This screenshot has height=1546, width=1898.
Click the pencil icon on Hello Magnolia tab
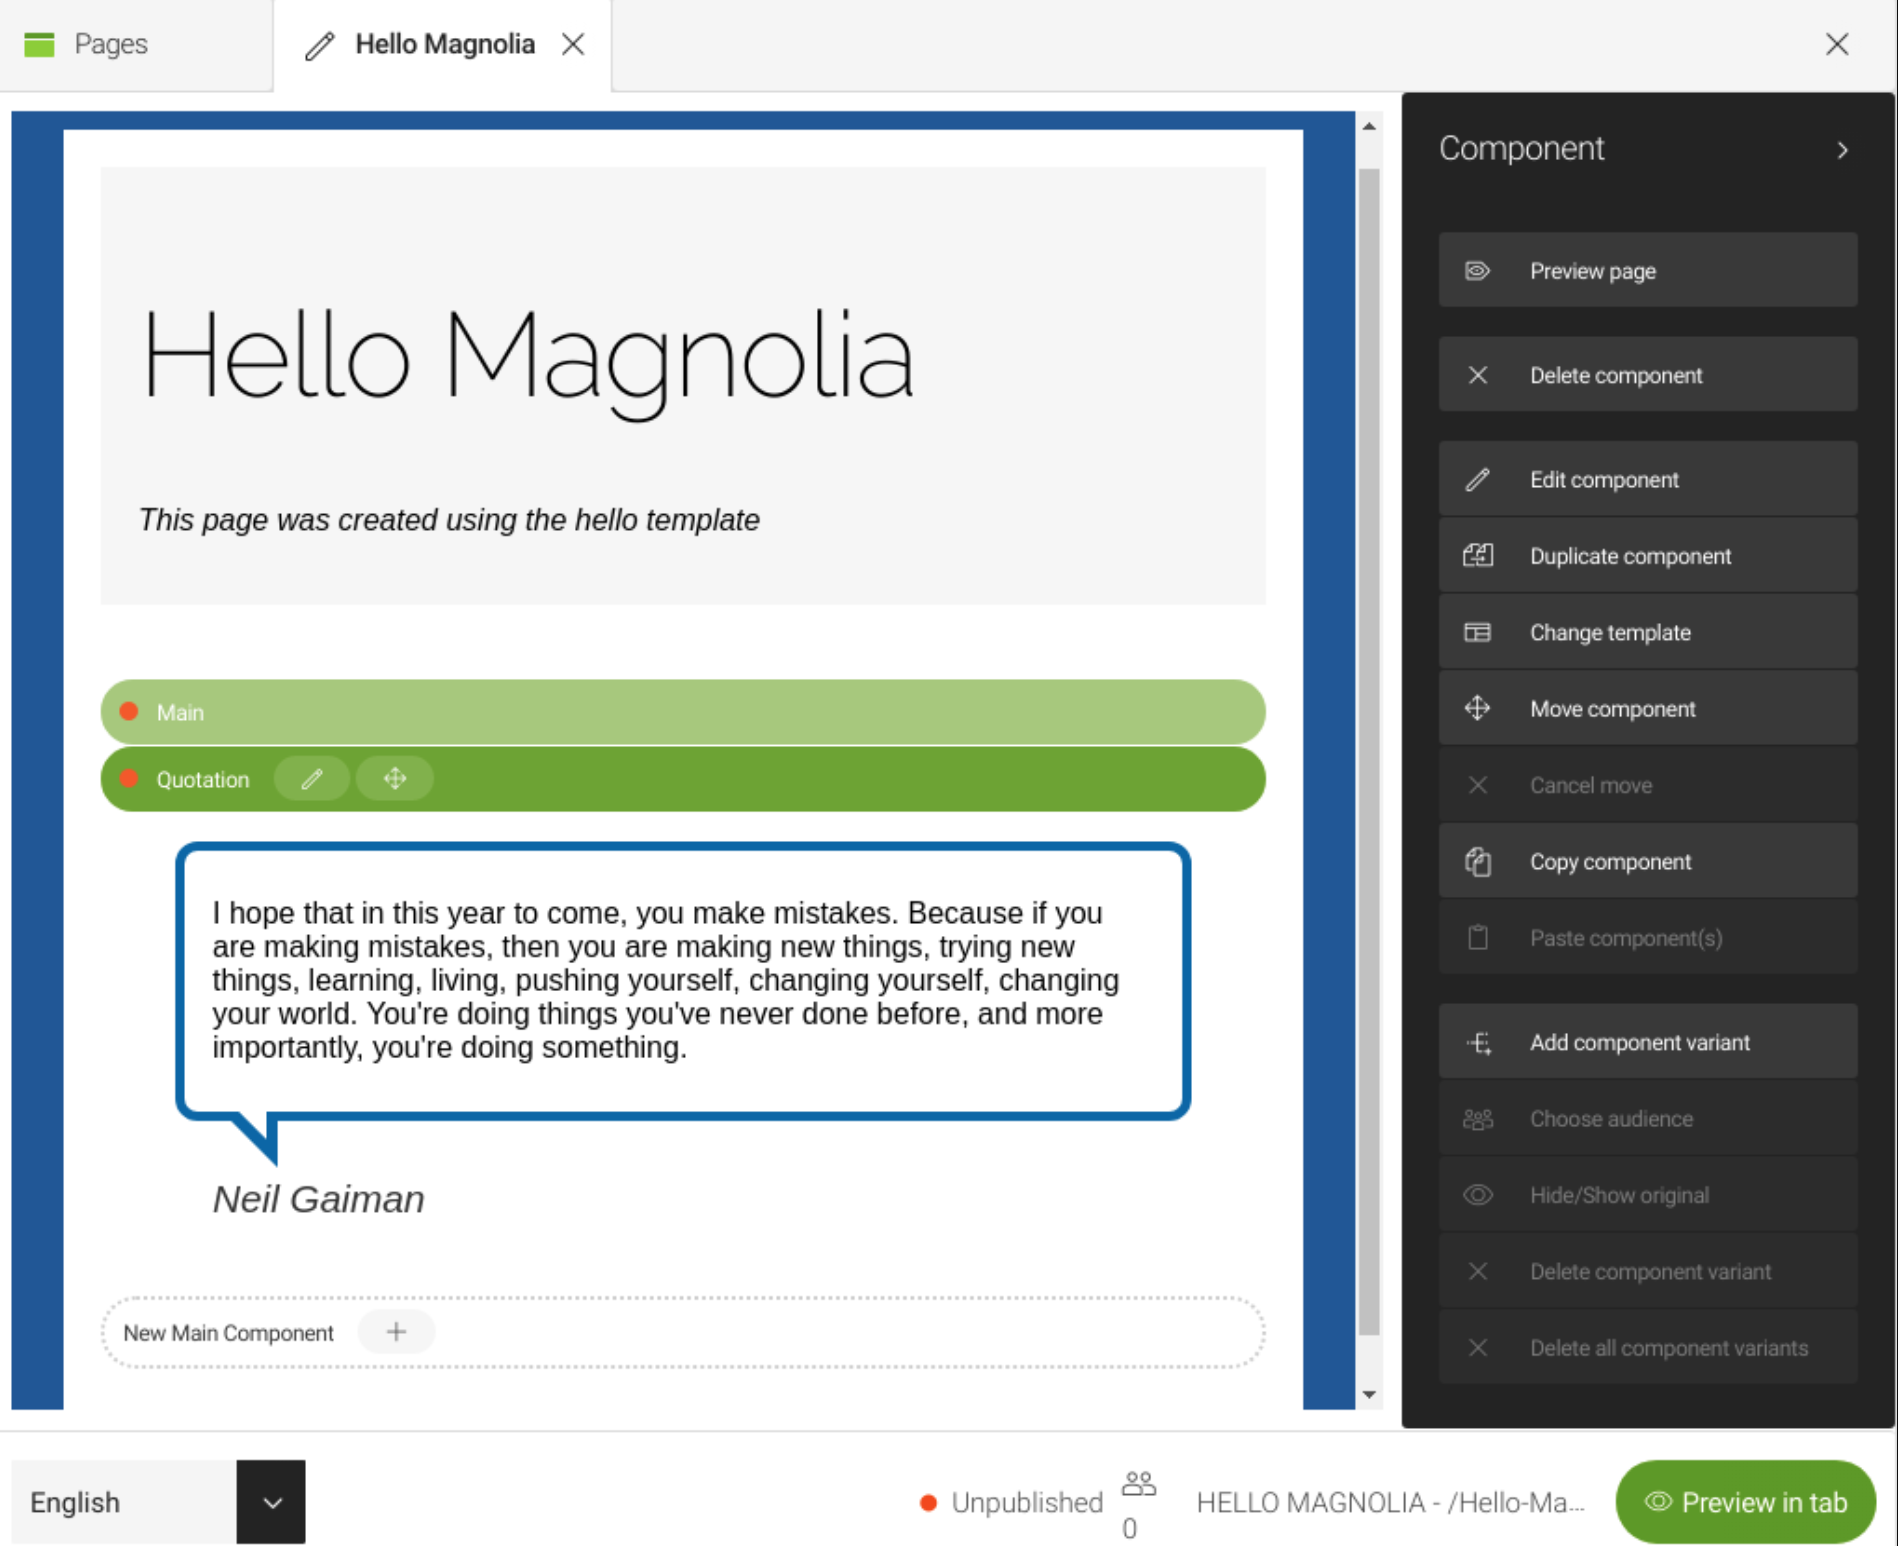pyautogui.click(x=319, y=45)
